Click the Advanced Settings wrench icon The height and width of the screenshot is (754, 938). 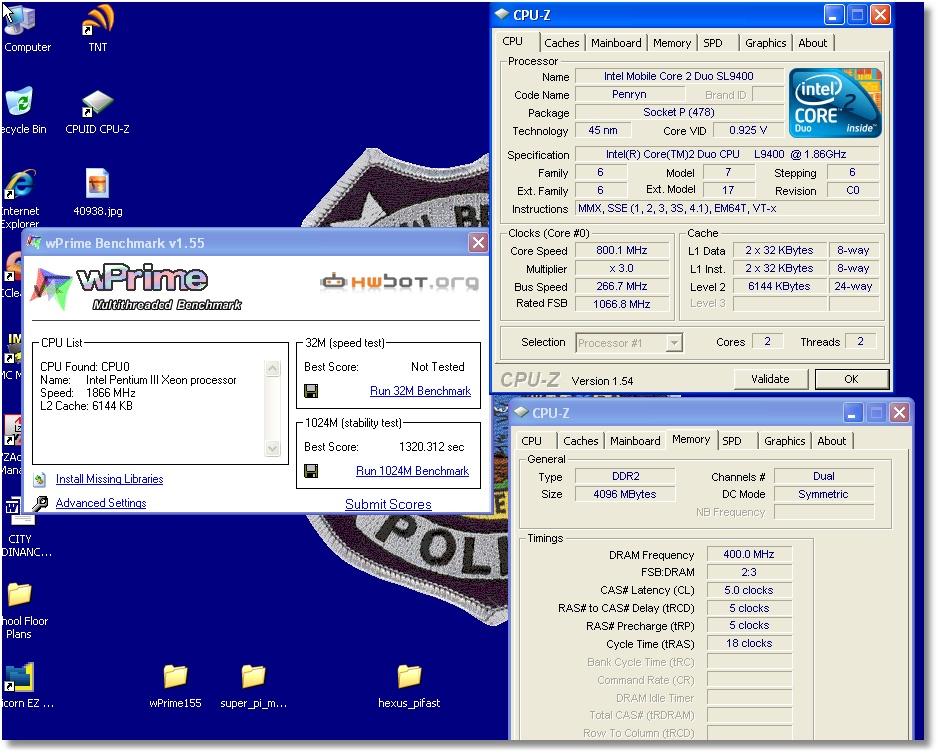40,503
